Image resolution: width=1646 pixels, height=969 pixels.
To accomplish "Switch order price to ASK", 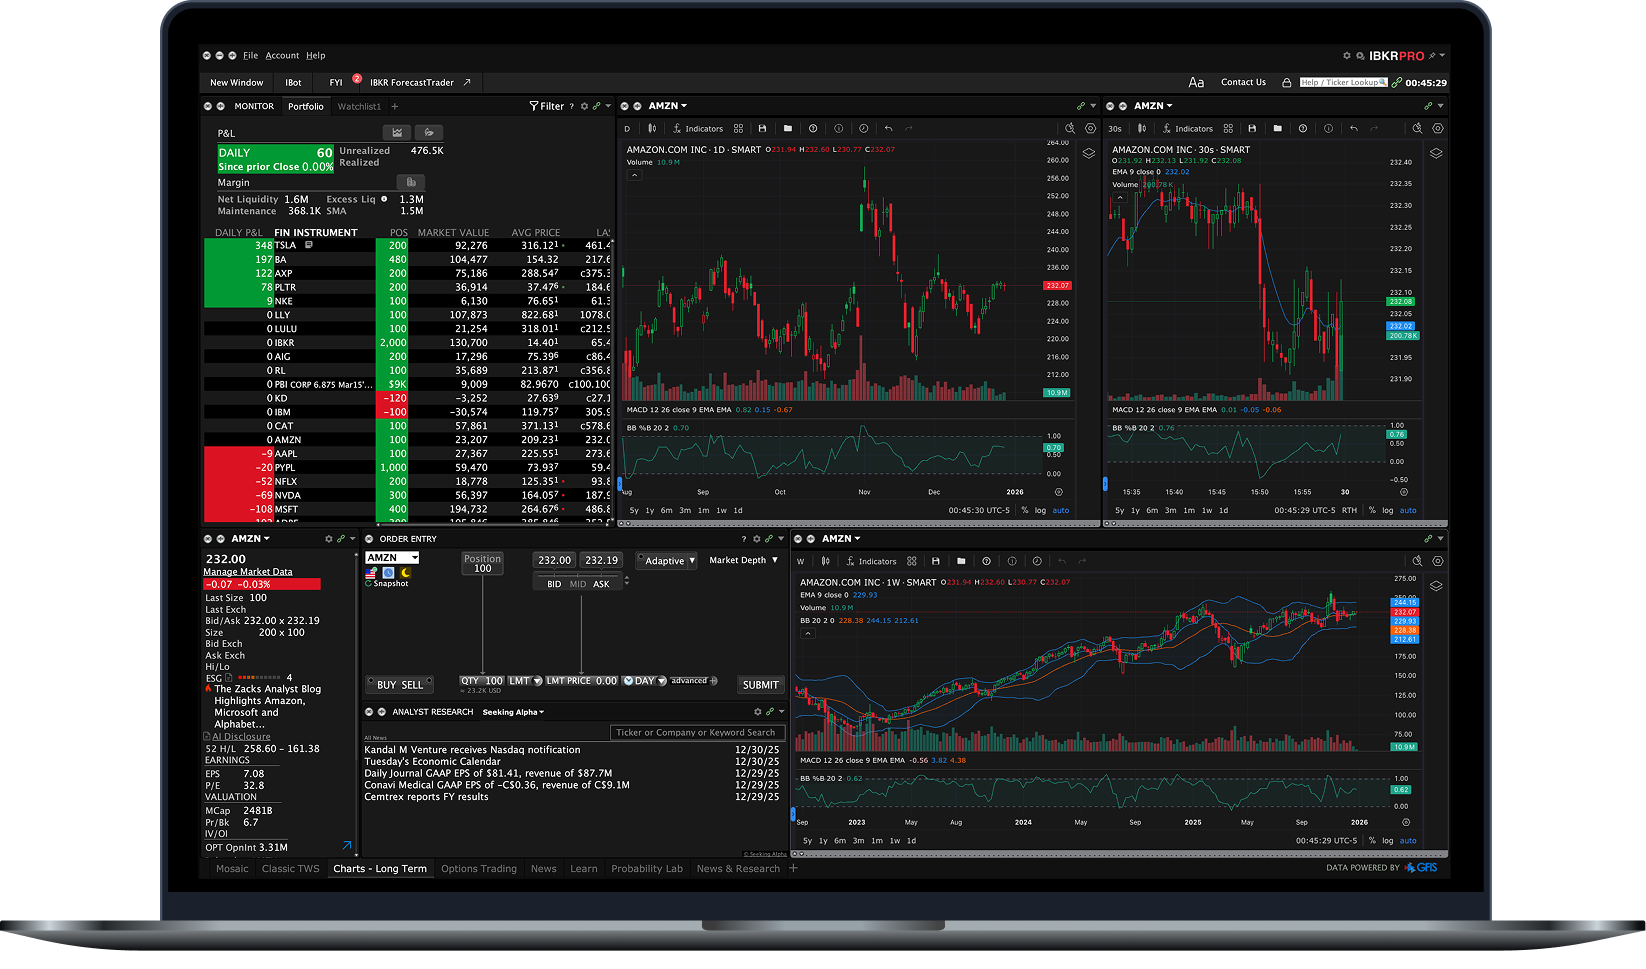I will (602, 583).
